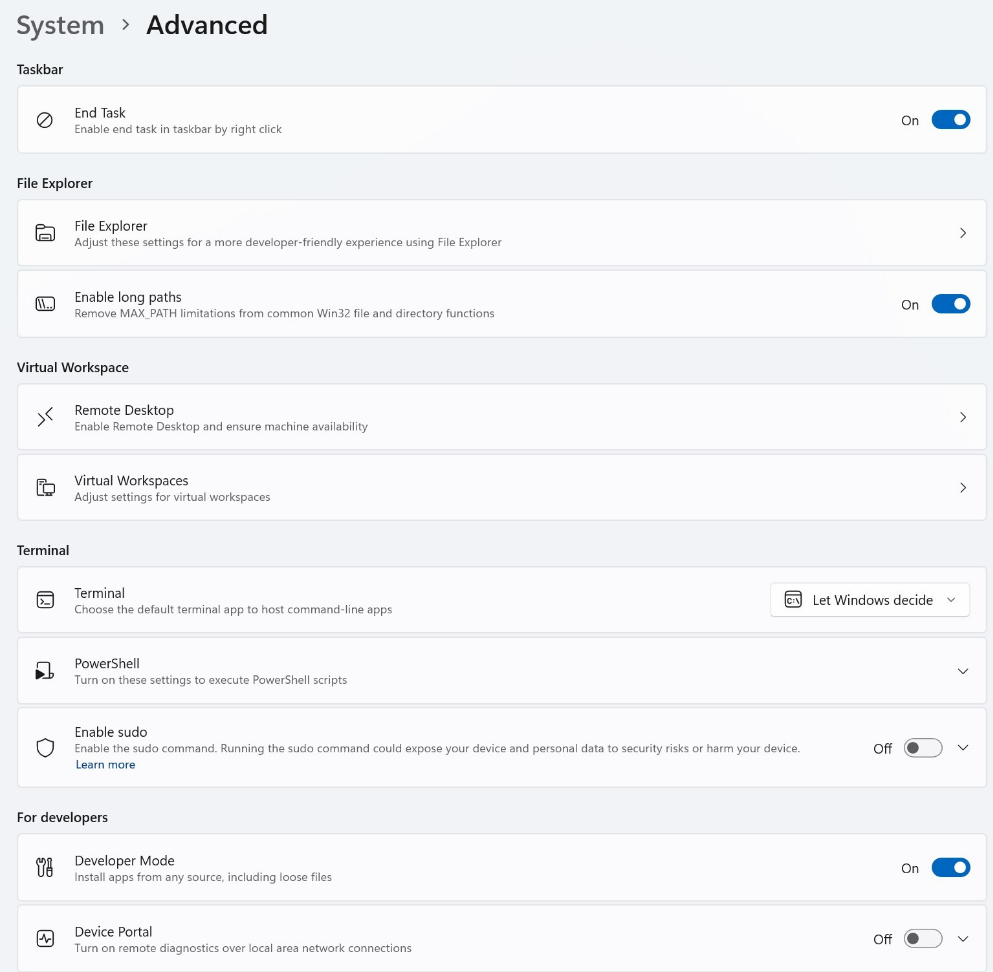Turn off the End Task toggle
Image resolution: width=993 pixels, height=972 pixels.
(950, 120)
